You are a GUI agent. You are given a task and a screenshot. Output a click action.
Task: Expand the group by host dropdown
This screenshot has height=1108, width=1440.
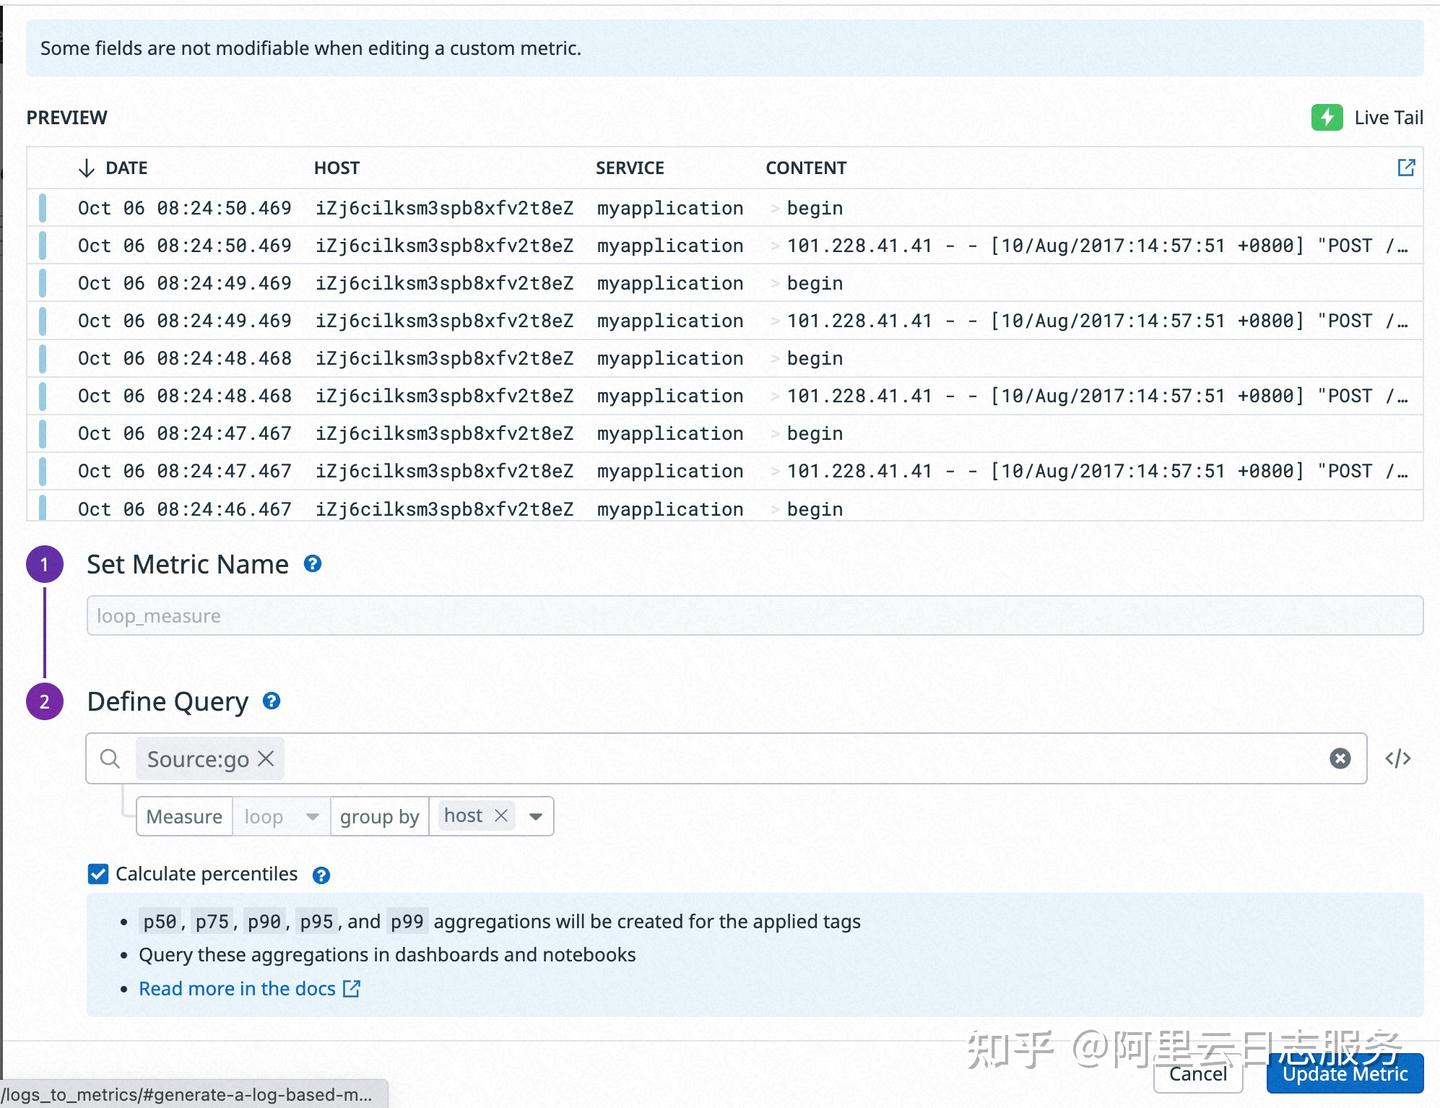click(536, 816)
